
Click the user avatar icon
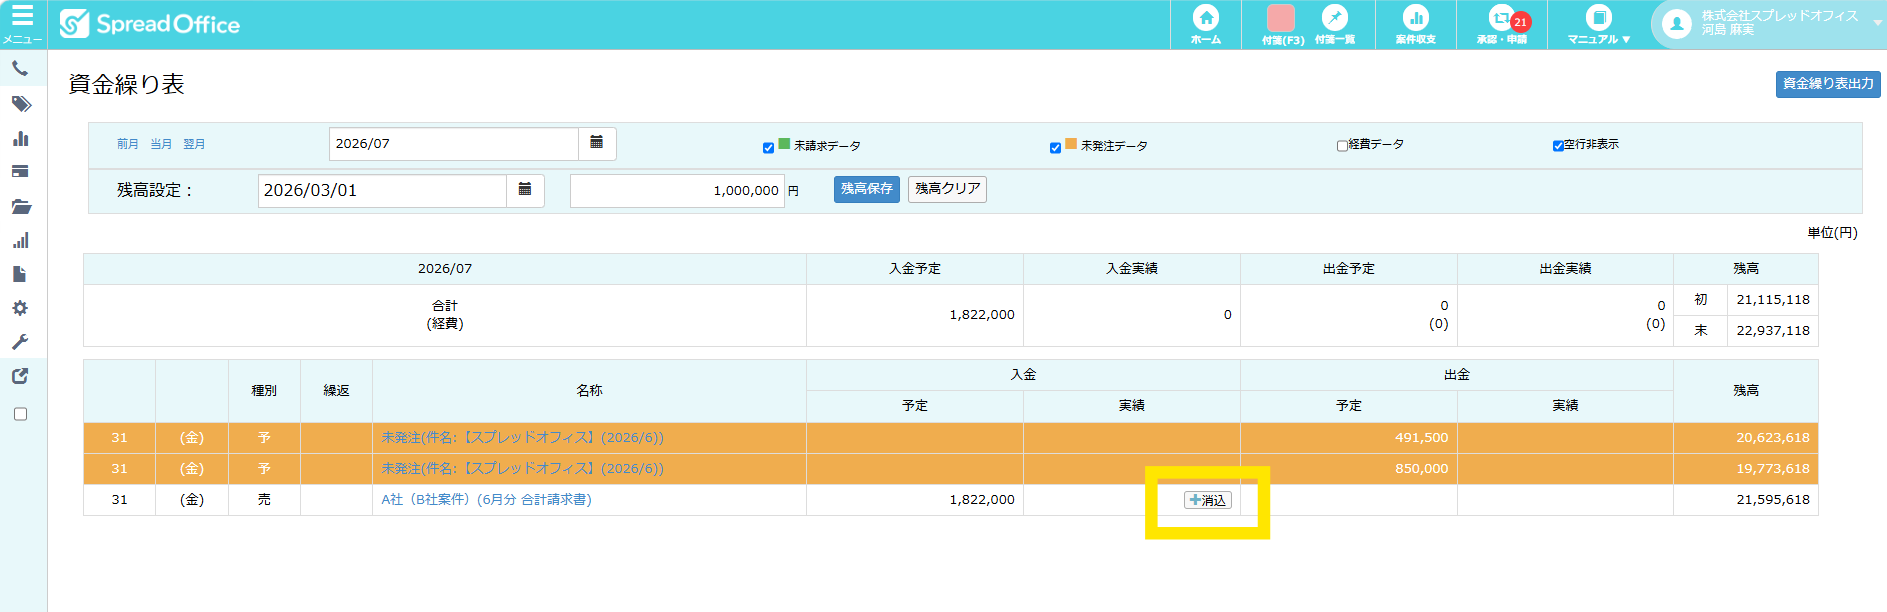click(1677, 24)
